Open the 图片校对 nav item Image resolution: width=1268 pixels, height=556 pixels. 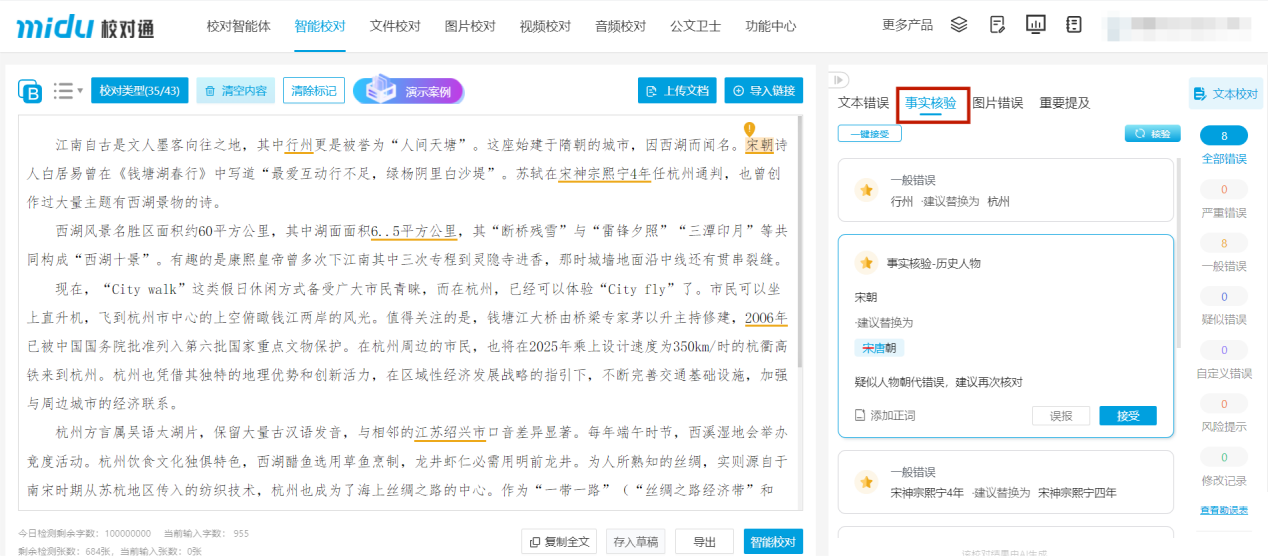tap(470, 26)
